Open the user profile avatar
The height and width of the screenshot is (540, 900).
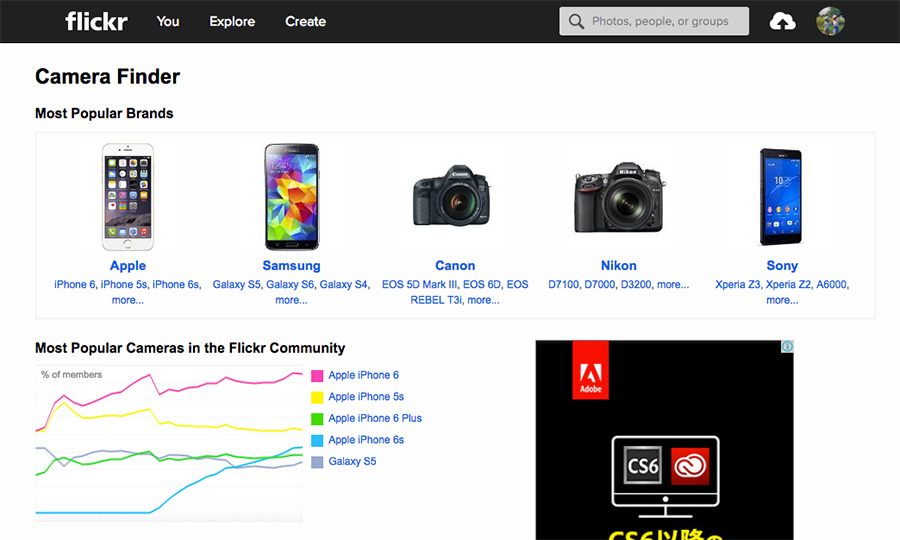pos(830,21)
